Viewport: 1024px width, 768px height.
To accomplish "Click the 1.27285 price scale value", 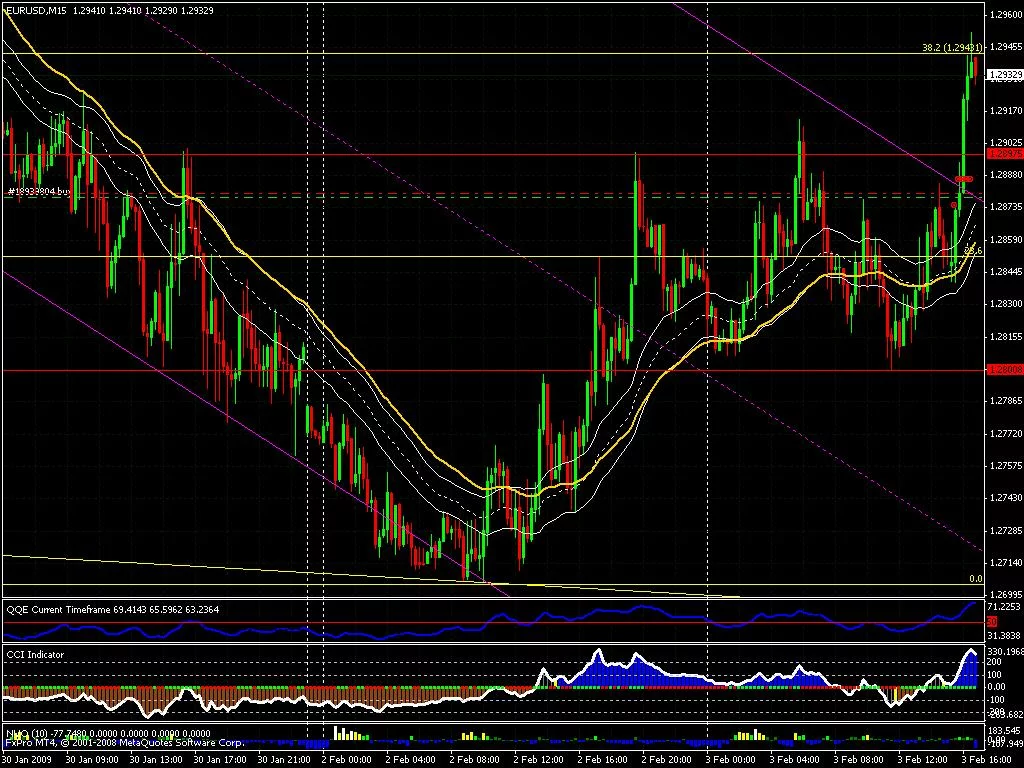I will point(1006,530).
